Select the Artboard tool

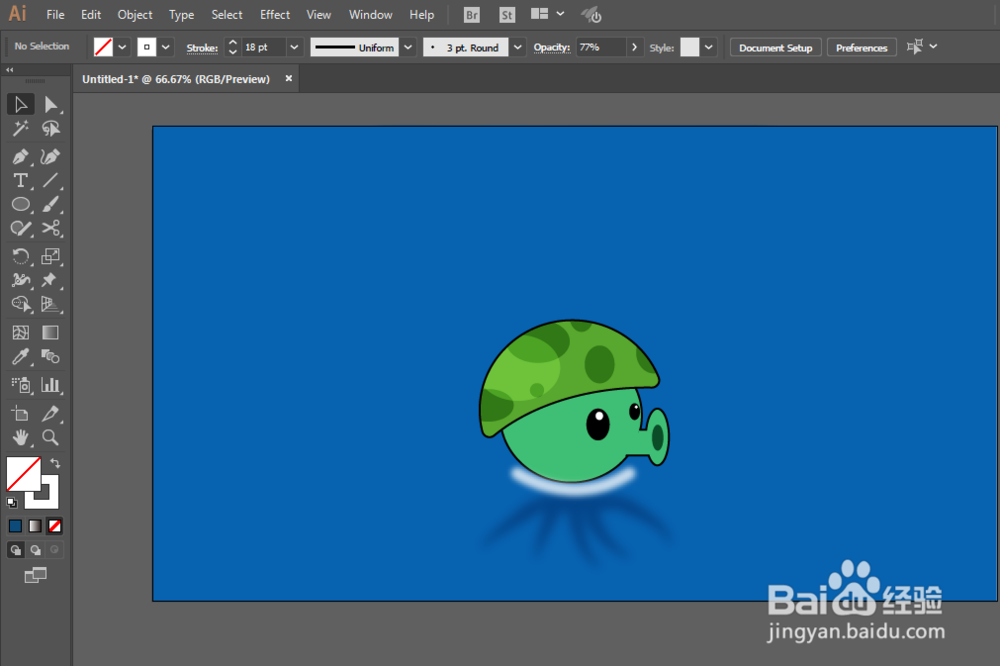coord(20,413)
